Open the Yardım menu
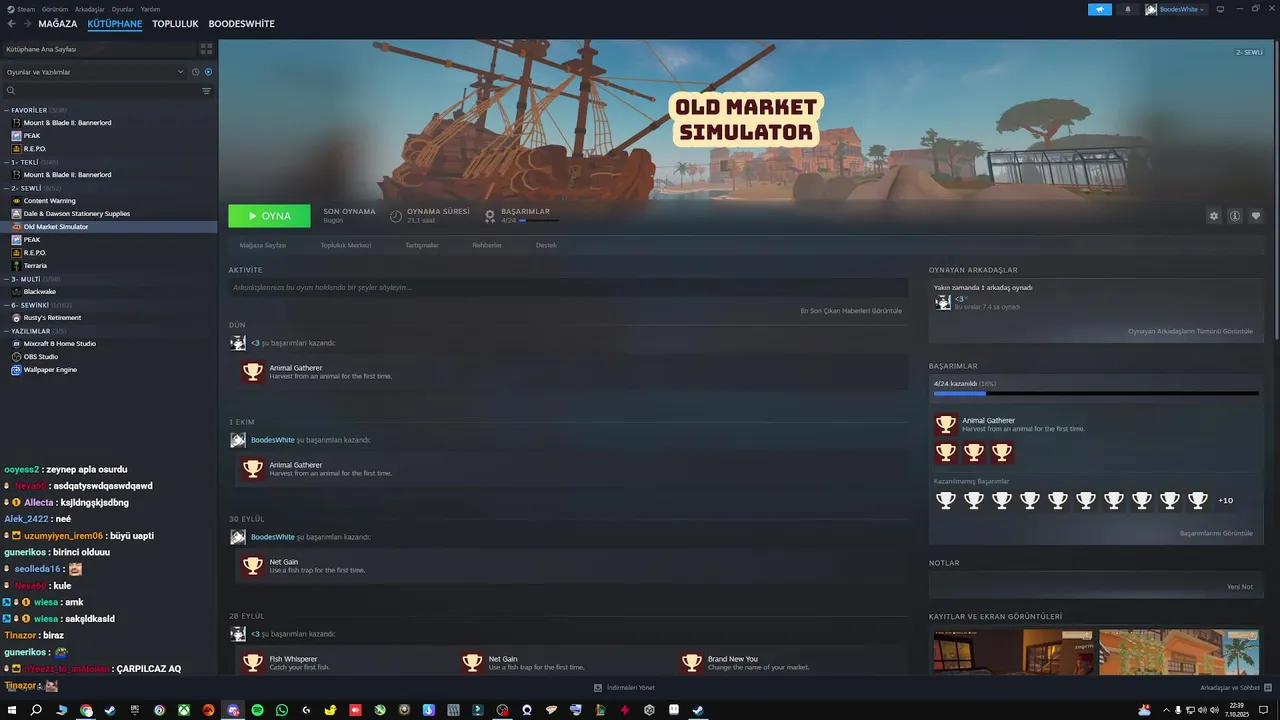This screenshot has width=1280, height=720. coord(150,9)
